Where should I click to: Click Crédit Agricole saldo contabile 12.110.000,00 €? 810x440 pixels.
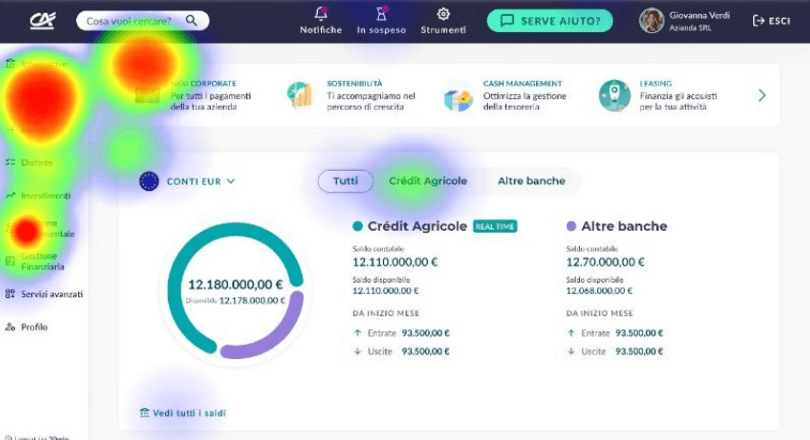[x=395, y=262]
